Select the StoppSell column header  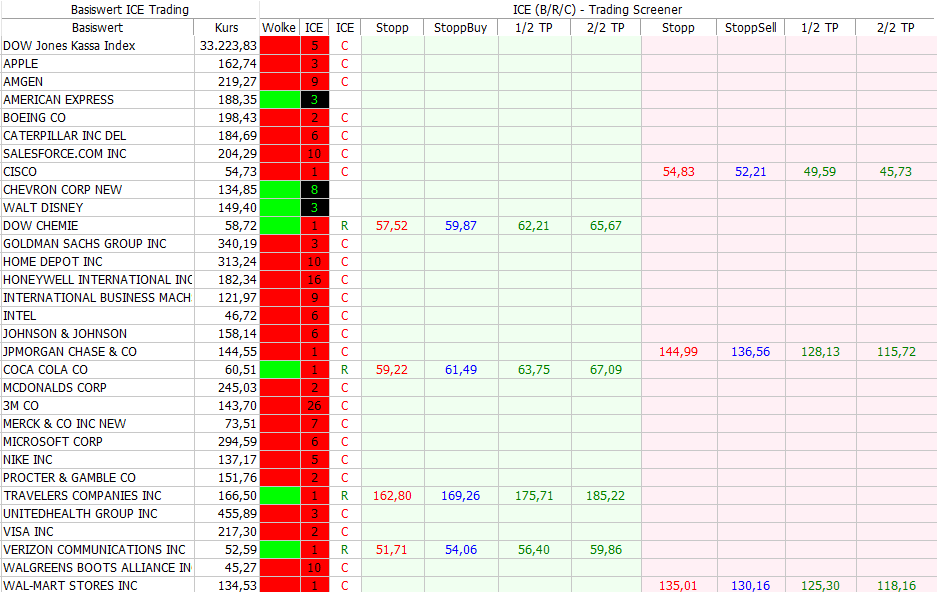pyautogui.click(x=751, y=27)
